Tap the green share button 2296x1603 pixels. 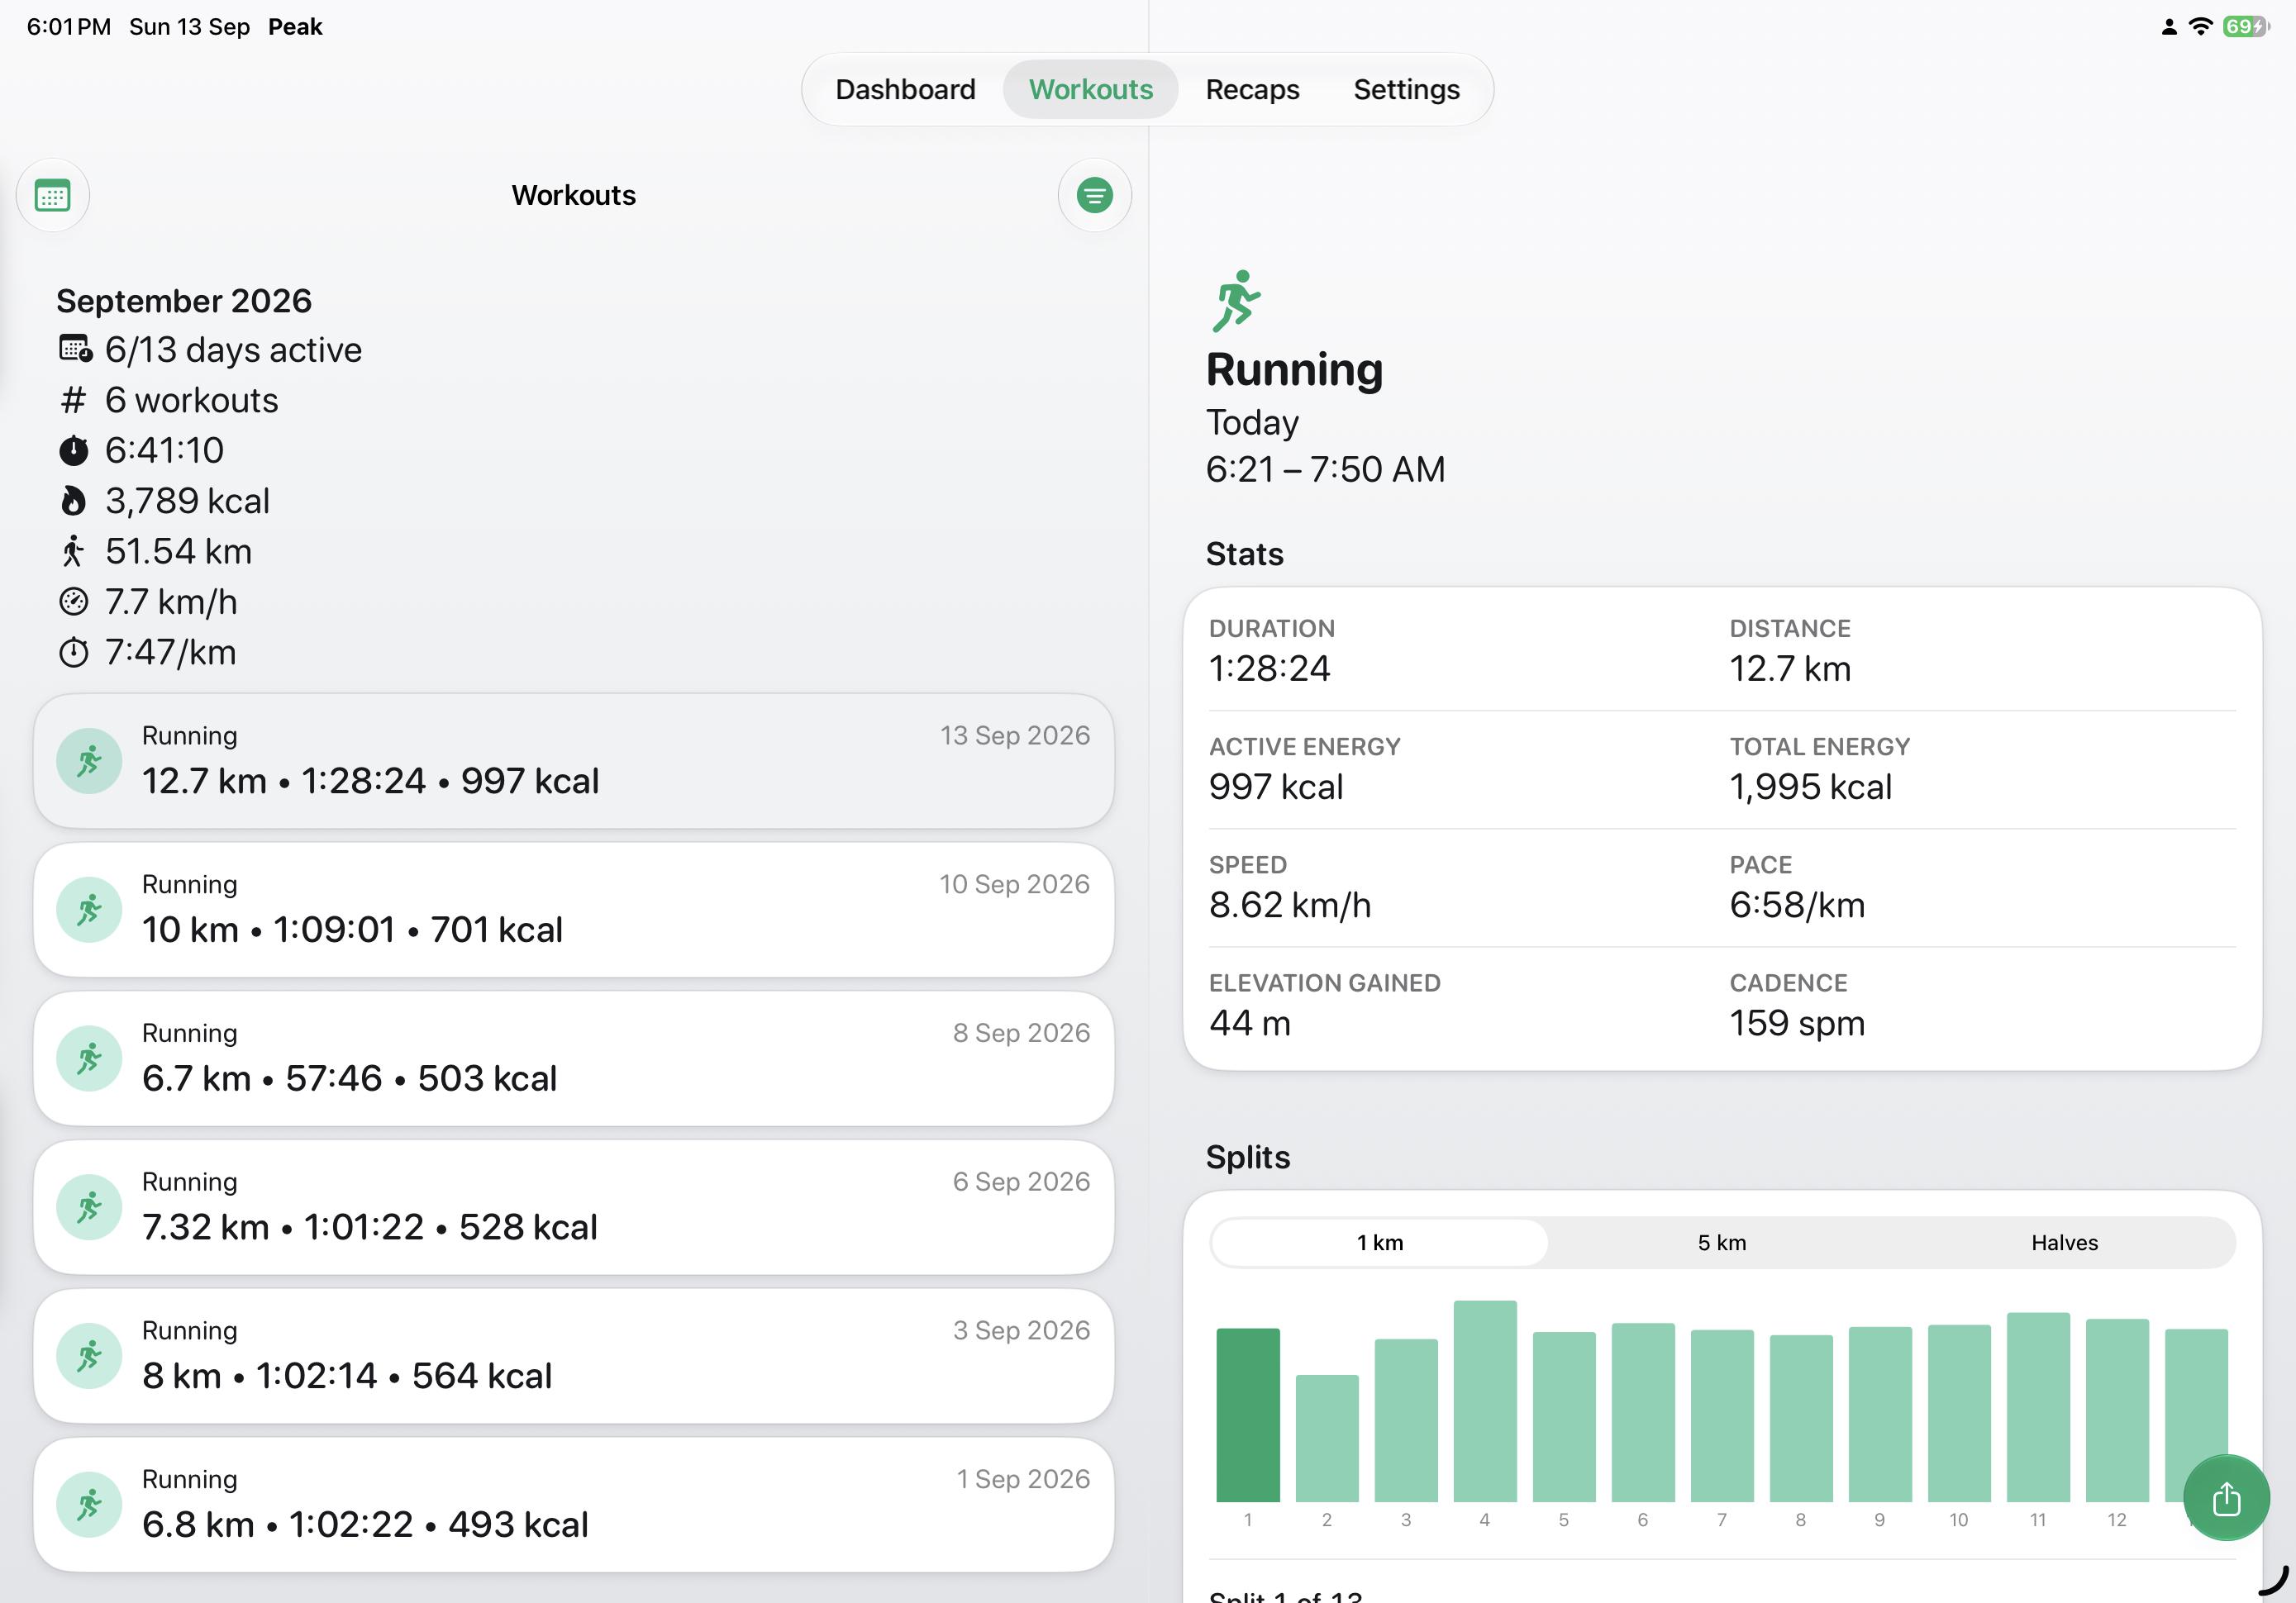2226,1498
